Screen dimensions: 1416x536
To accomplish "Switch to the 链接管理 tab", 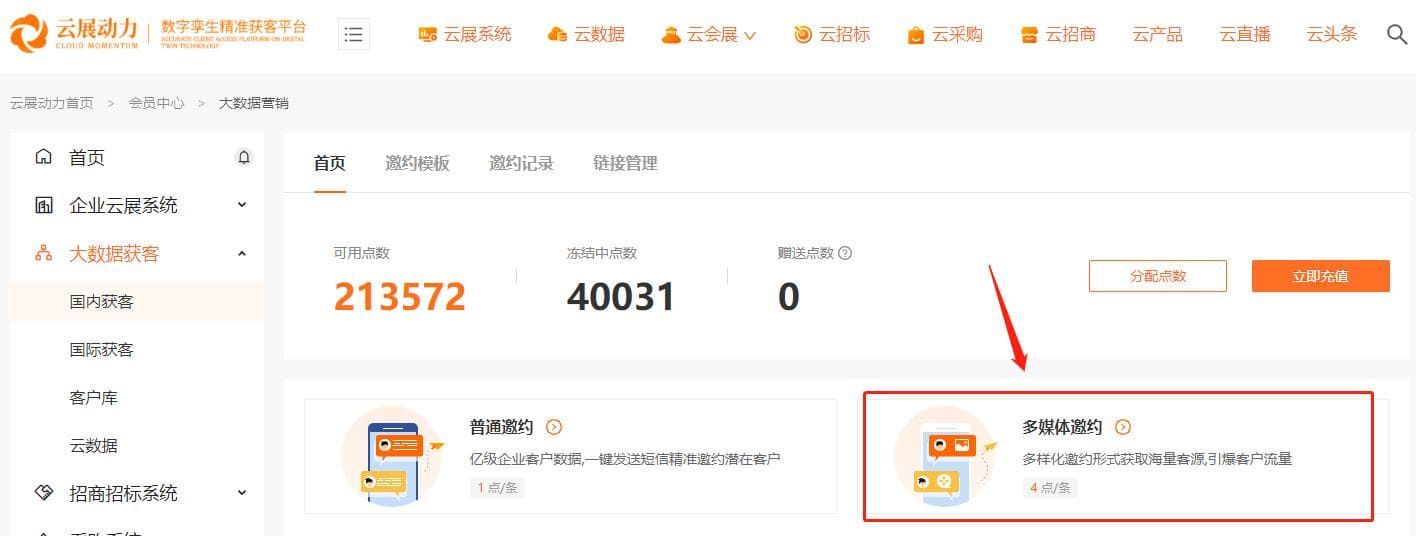I will click(x=625, y=163).
